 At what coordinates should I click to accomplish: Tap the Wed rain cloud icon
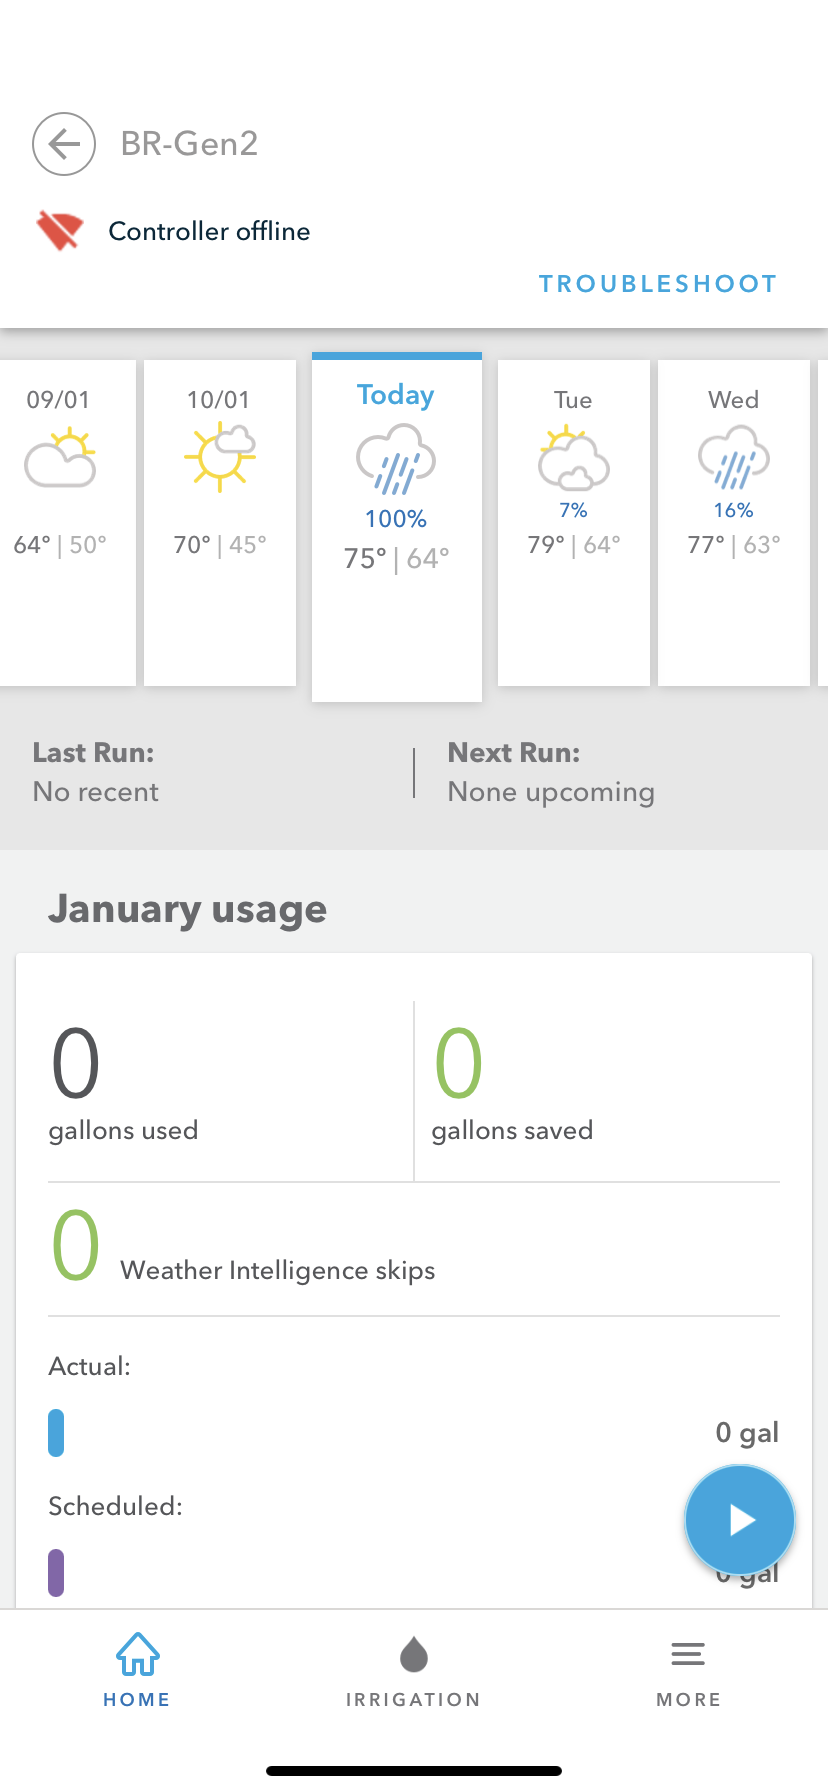(733, 456)
